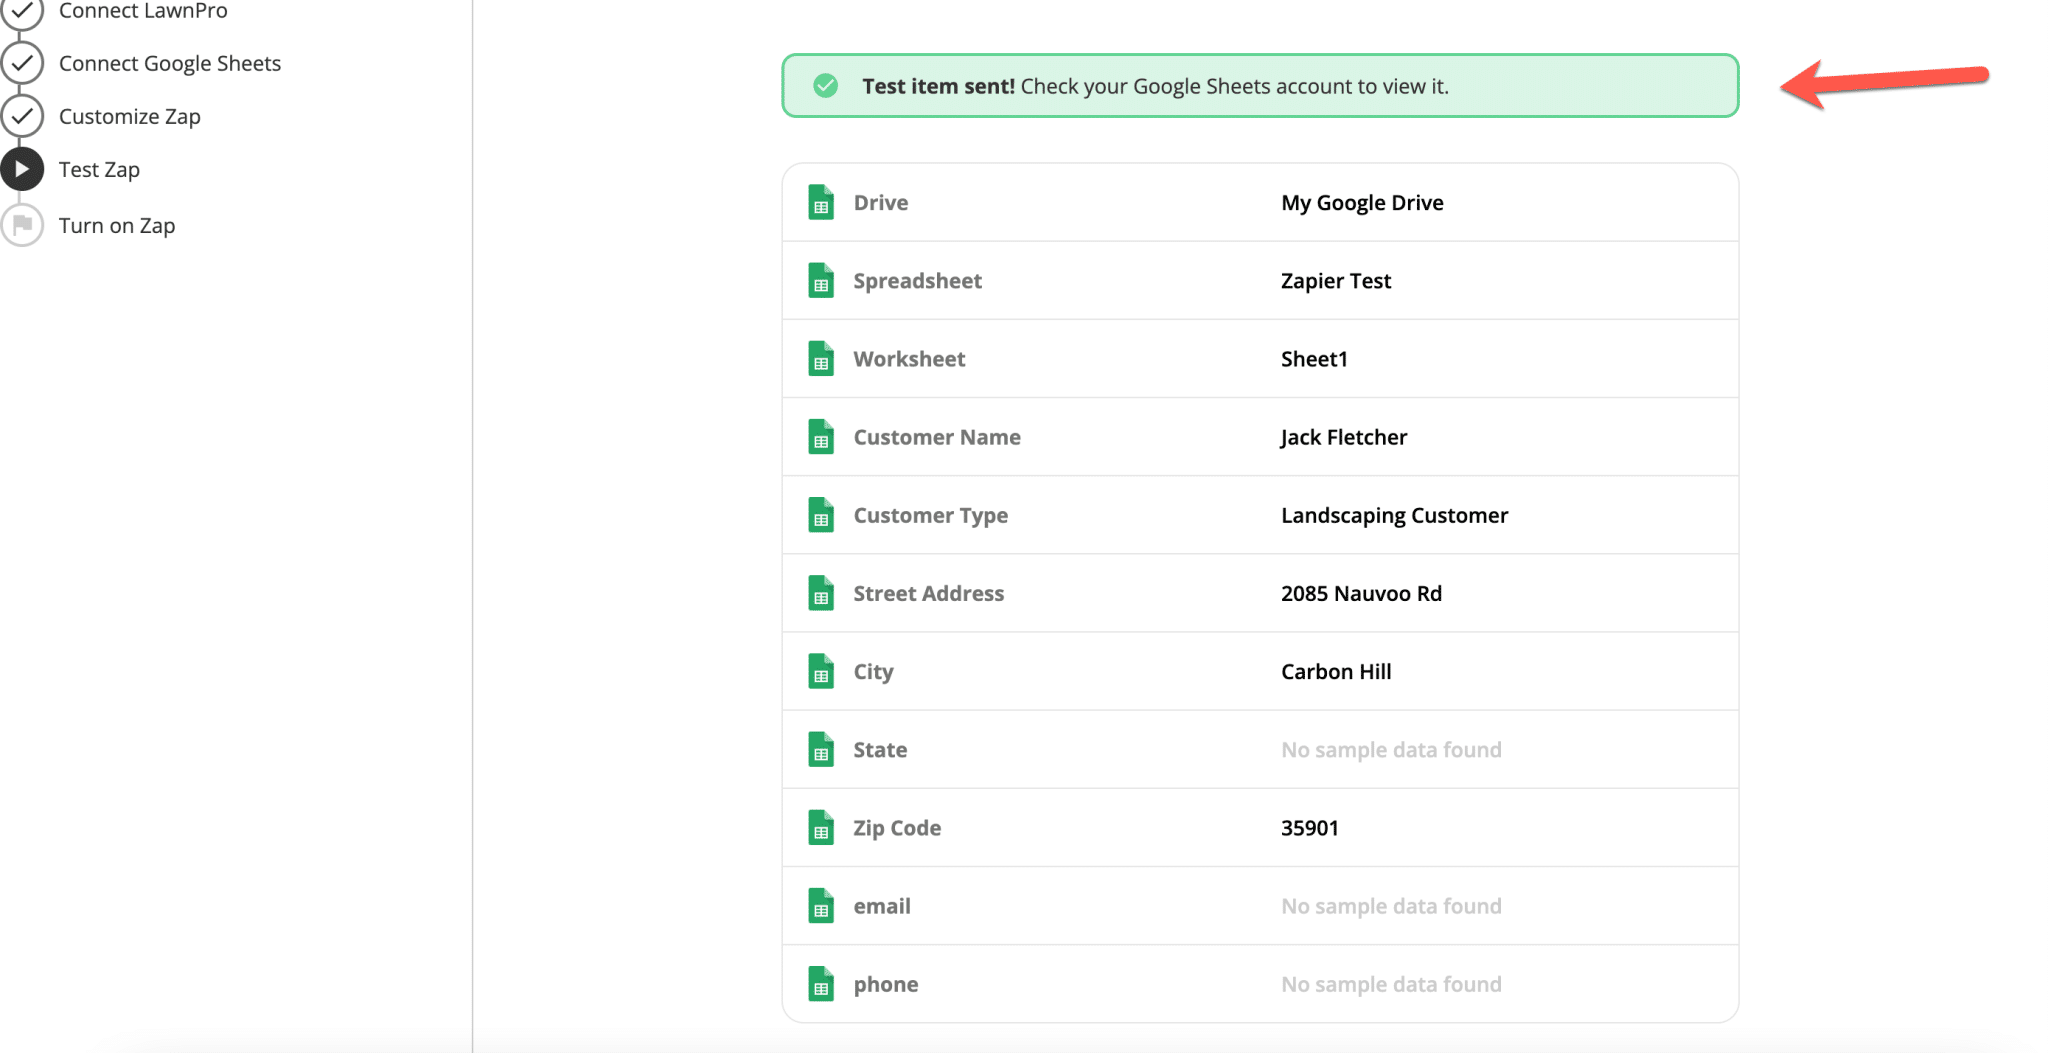
Task: Select the Zapier Test spreadsheet value
Action: (1335, 281)
